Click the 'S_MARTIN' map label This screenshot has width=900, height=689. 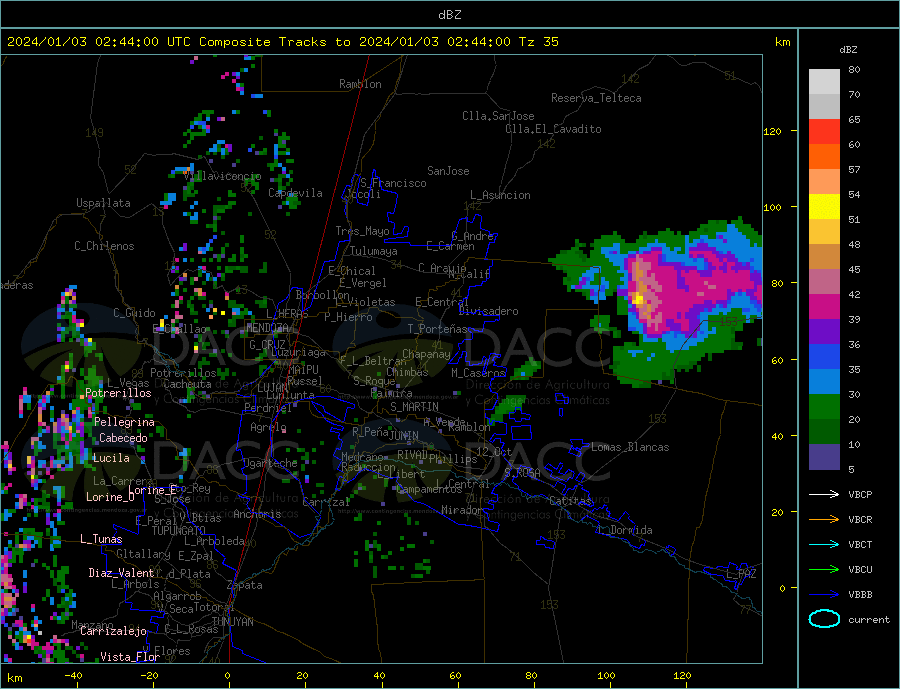point(414,407)
